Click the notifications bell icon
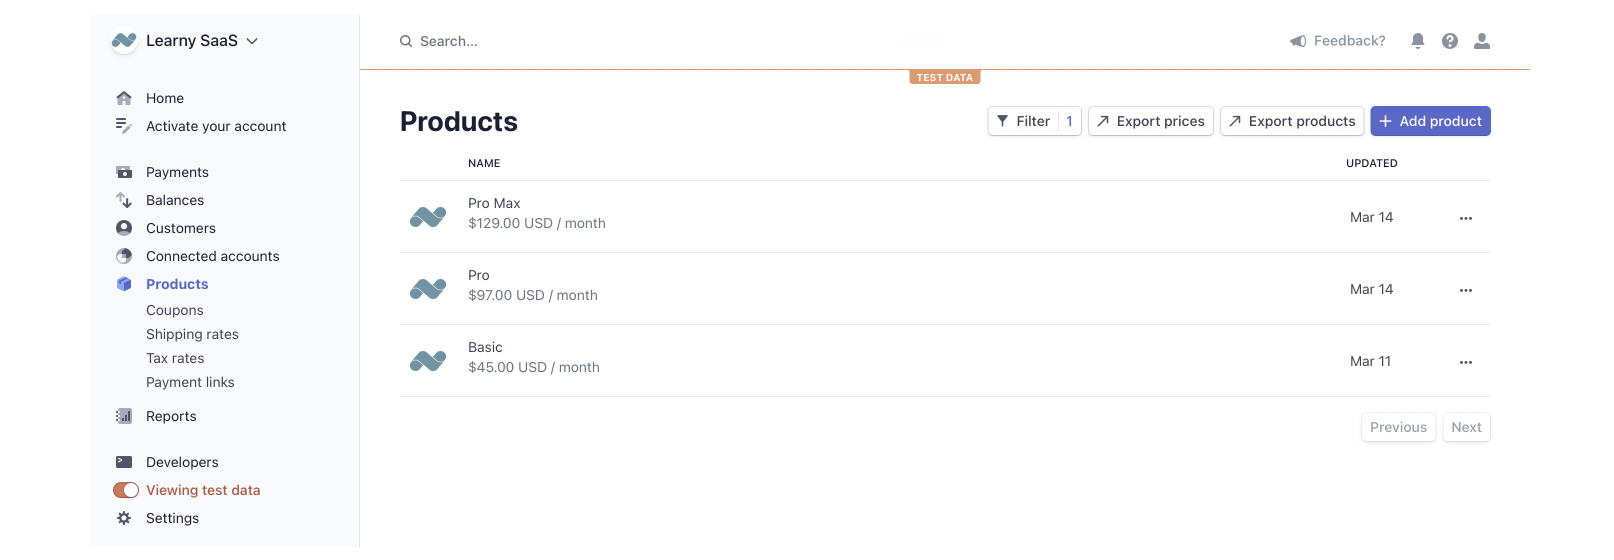The height and width of the screenshot is (560, 1614). point(1417,41)
